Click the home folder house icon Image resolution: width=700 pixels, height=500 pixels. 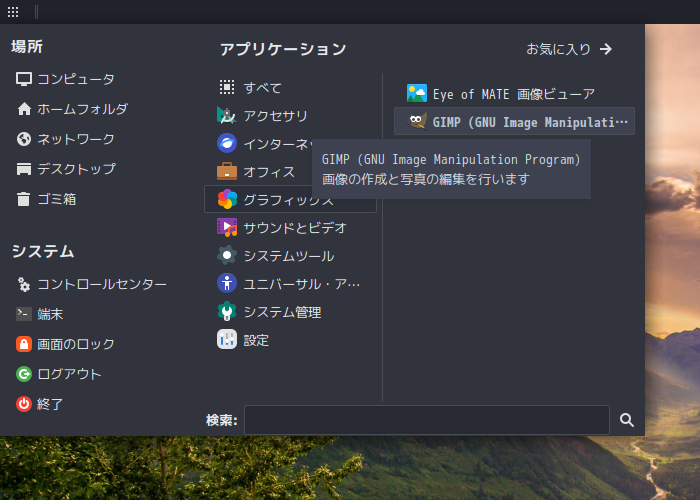(x=24, y=109)
